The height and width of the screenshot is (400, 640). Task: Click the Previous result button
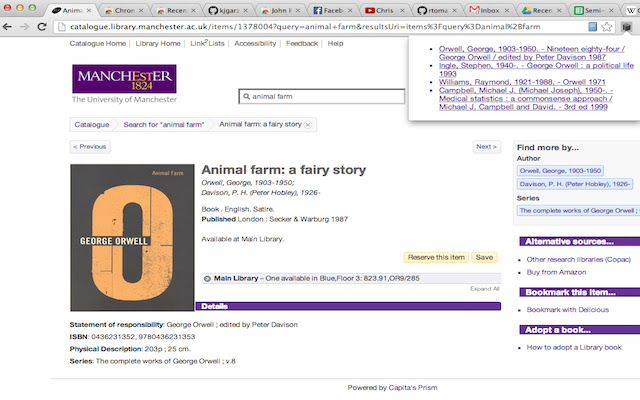tap(90, 147)
